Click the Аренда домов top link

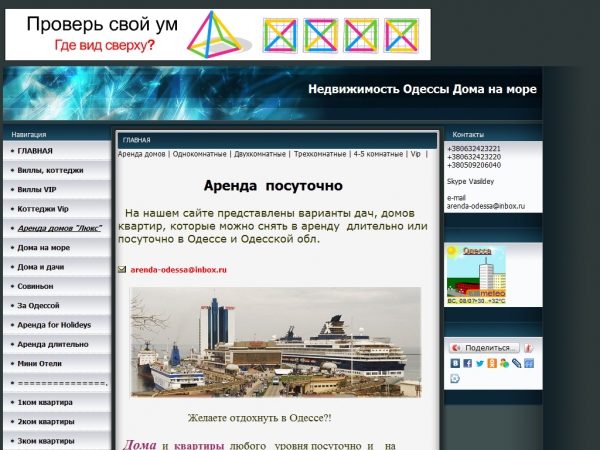point(142,154)
